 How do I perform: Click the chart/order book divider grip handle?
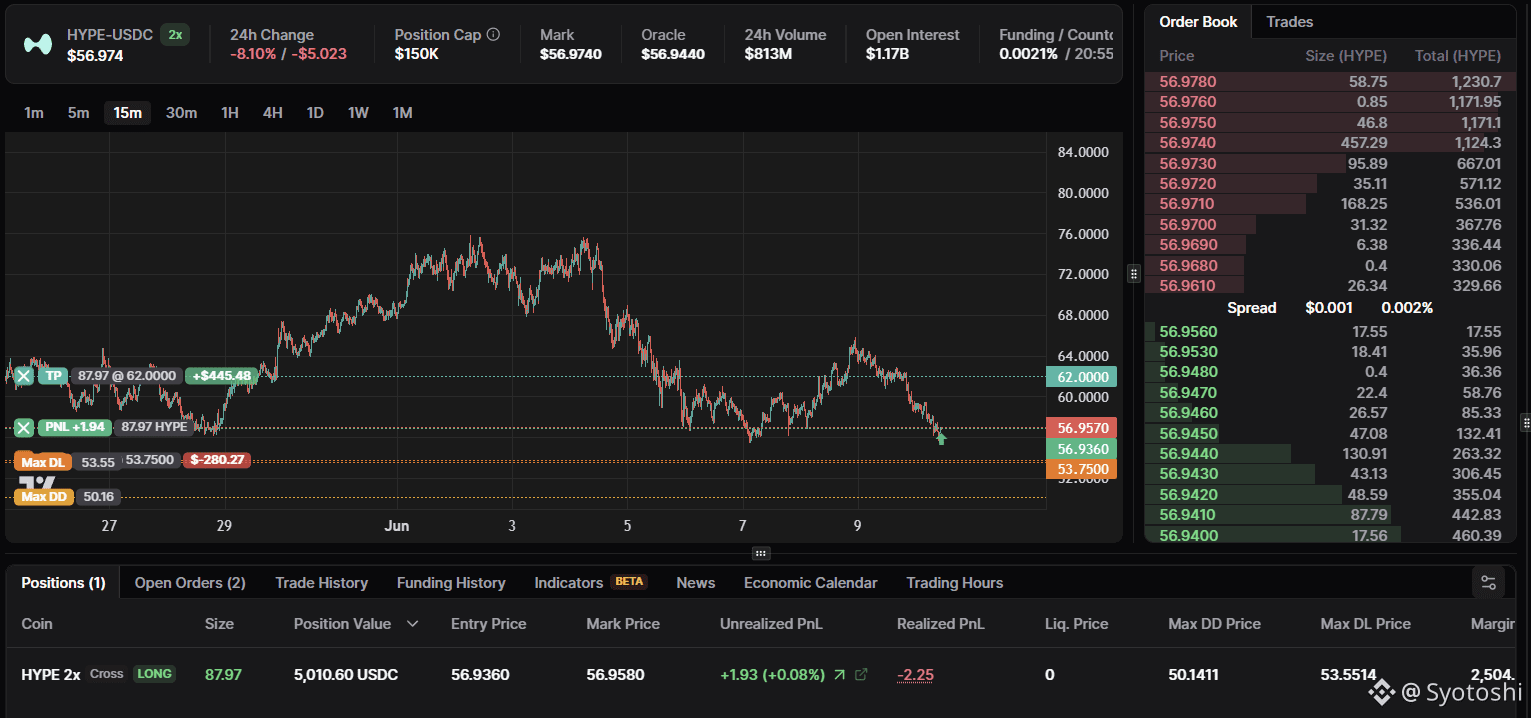click(x=1133, y=273)
